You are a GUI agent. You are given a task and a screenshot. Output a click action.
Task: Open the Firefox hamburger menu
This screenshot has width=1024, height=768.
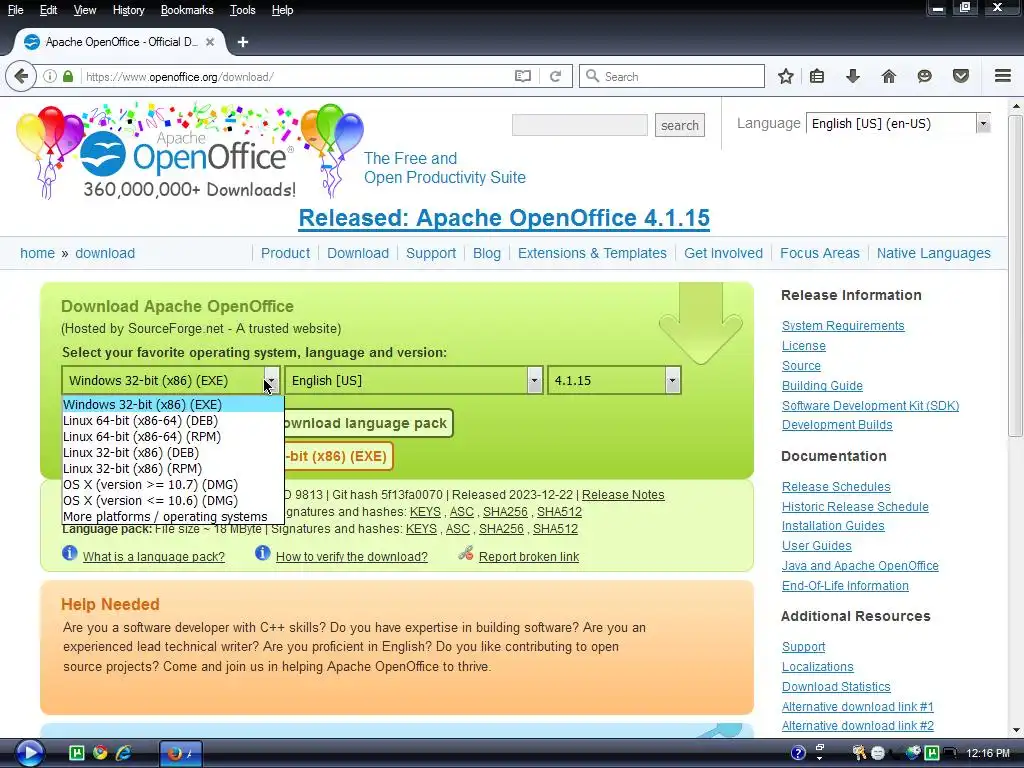point(1003,76)
